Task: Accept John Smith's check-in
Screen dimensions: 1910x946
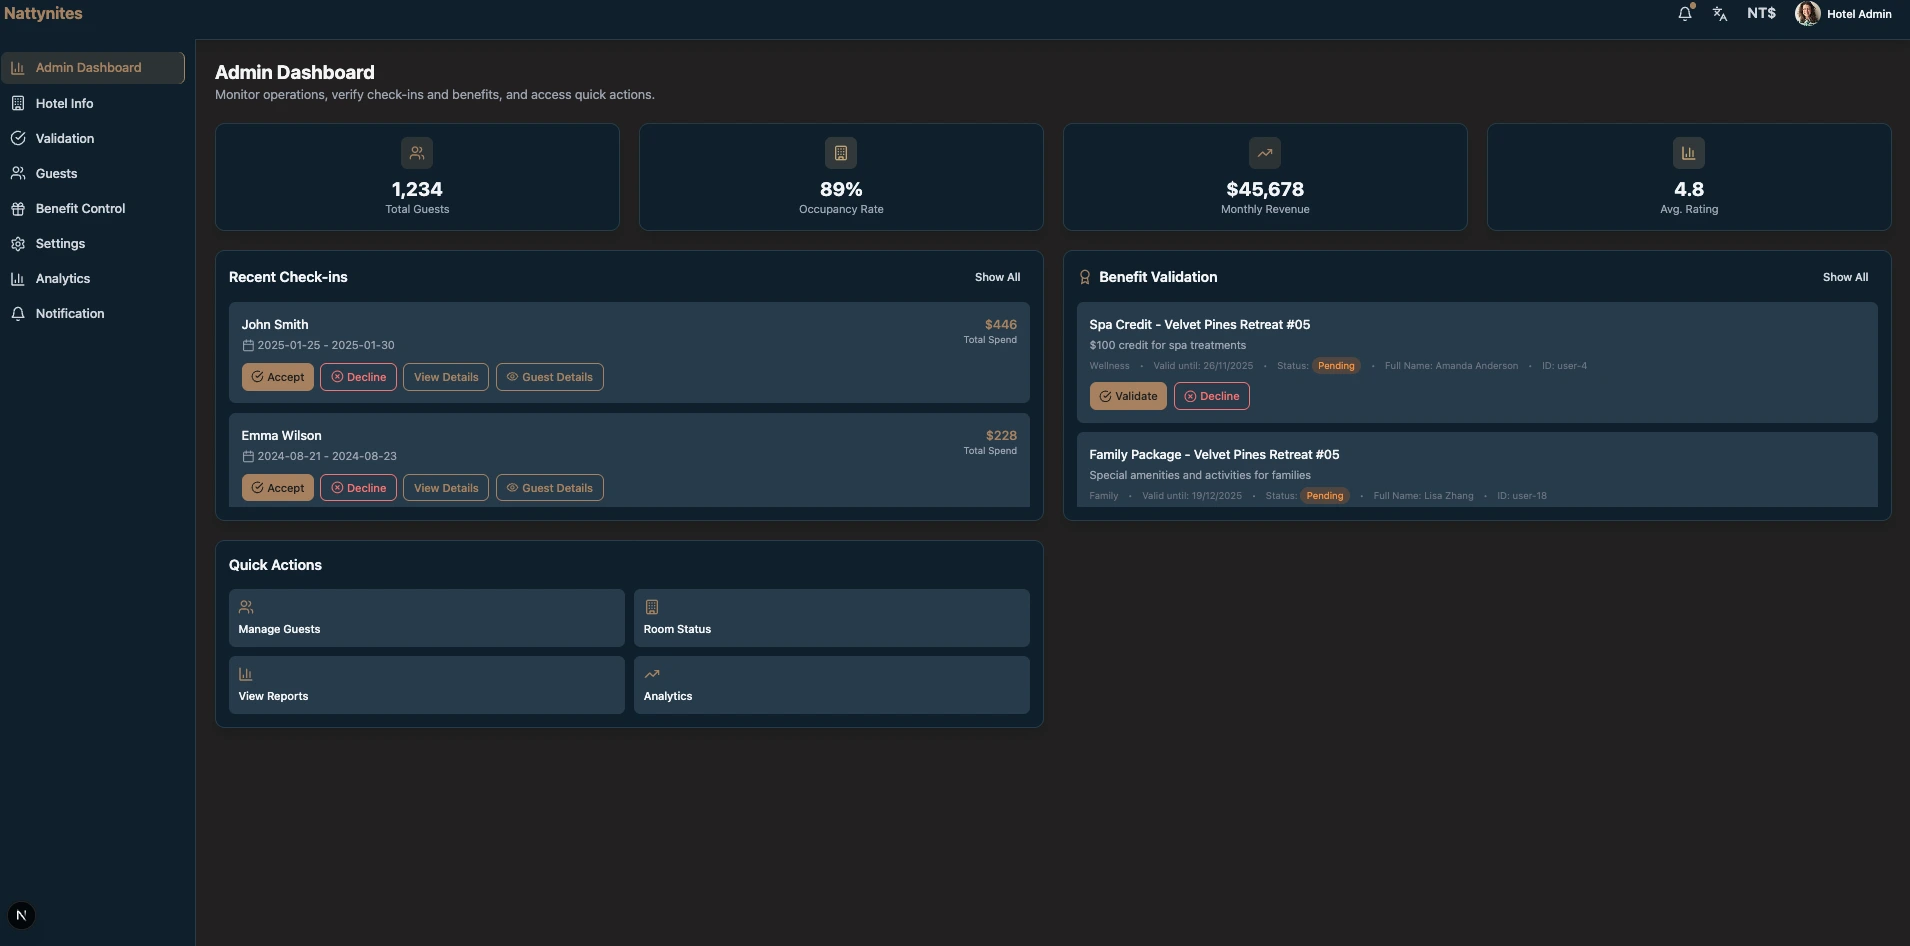Action: [278, 377]
